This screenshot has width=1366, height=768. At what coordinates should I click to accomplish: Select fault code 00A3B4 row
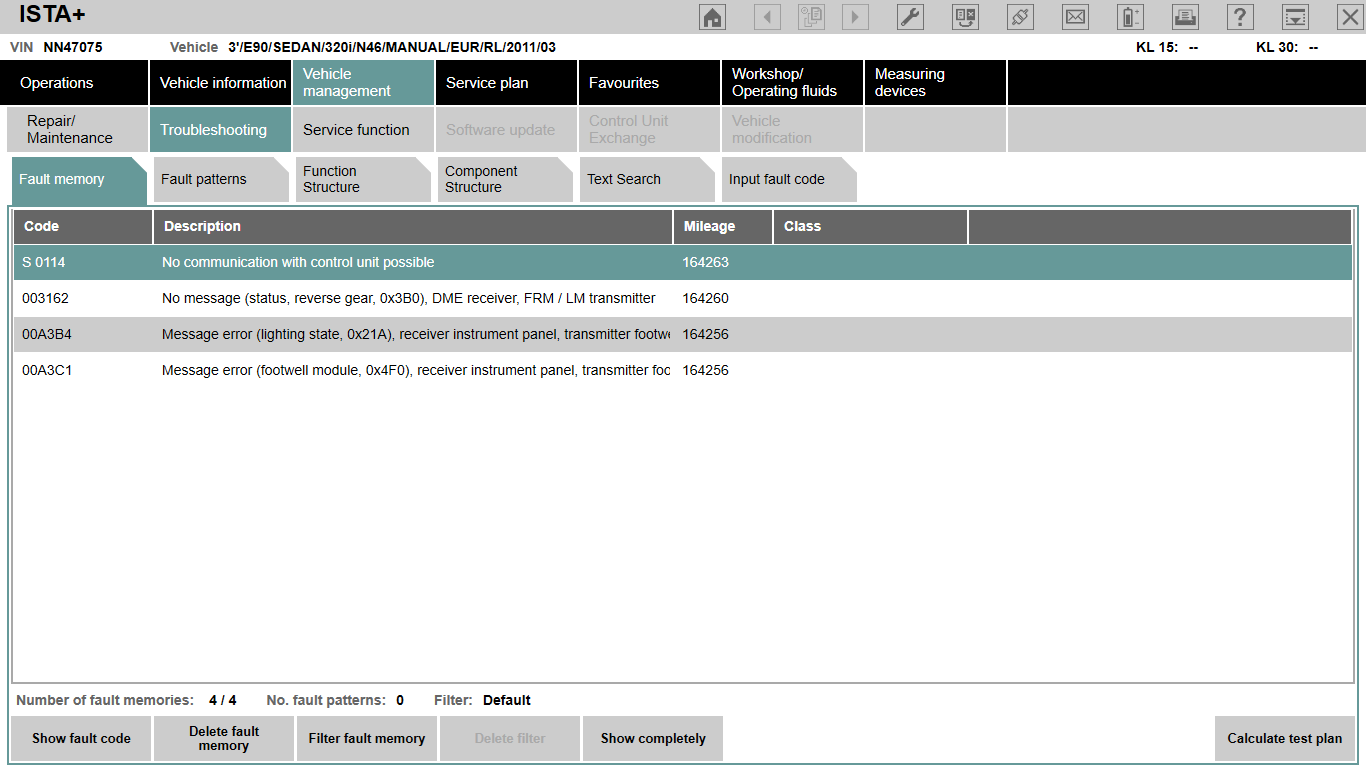[683, 334]
